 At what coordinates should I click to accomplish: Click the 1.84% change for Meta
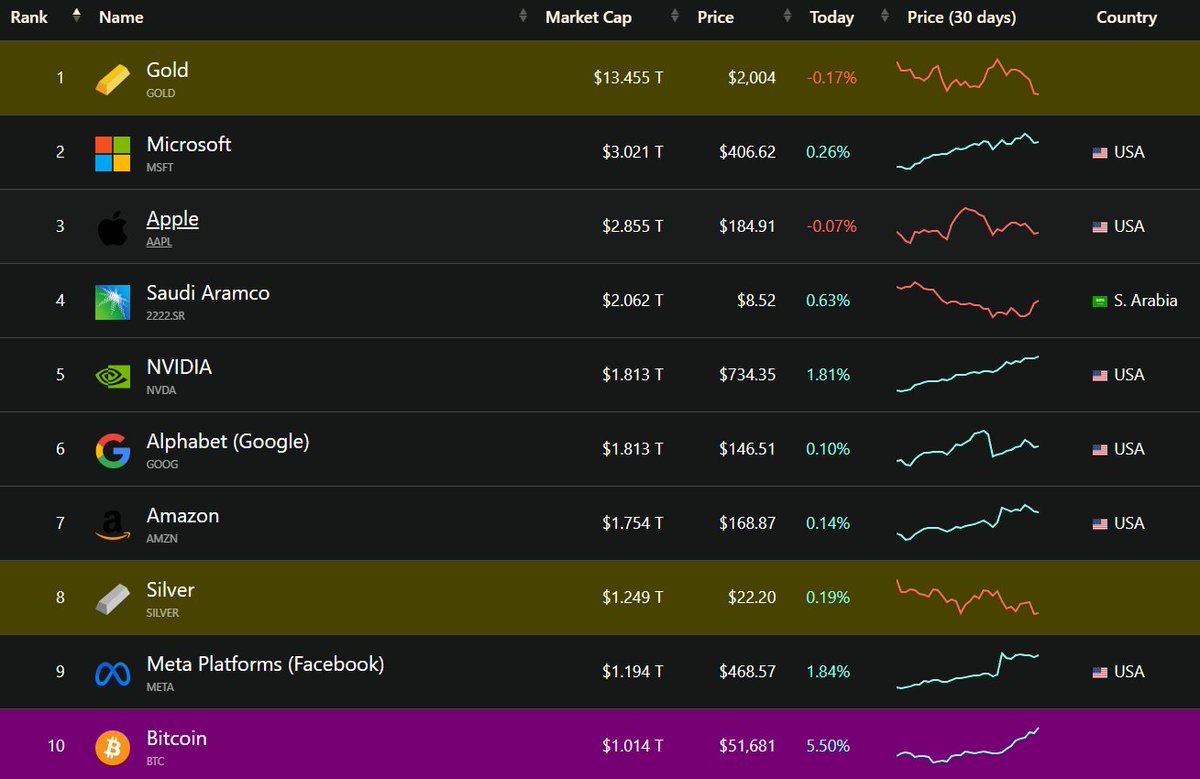[x=828, y=672]
